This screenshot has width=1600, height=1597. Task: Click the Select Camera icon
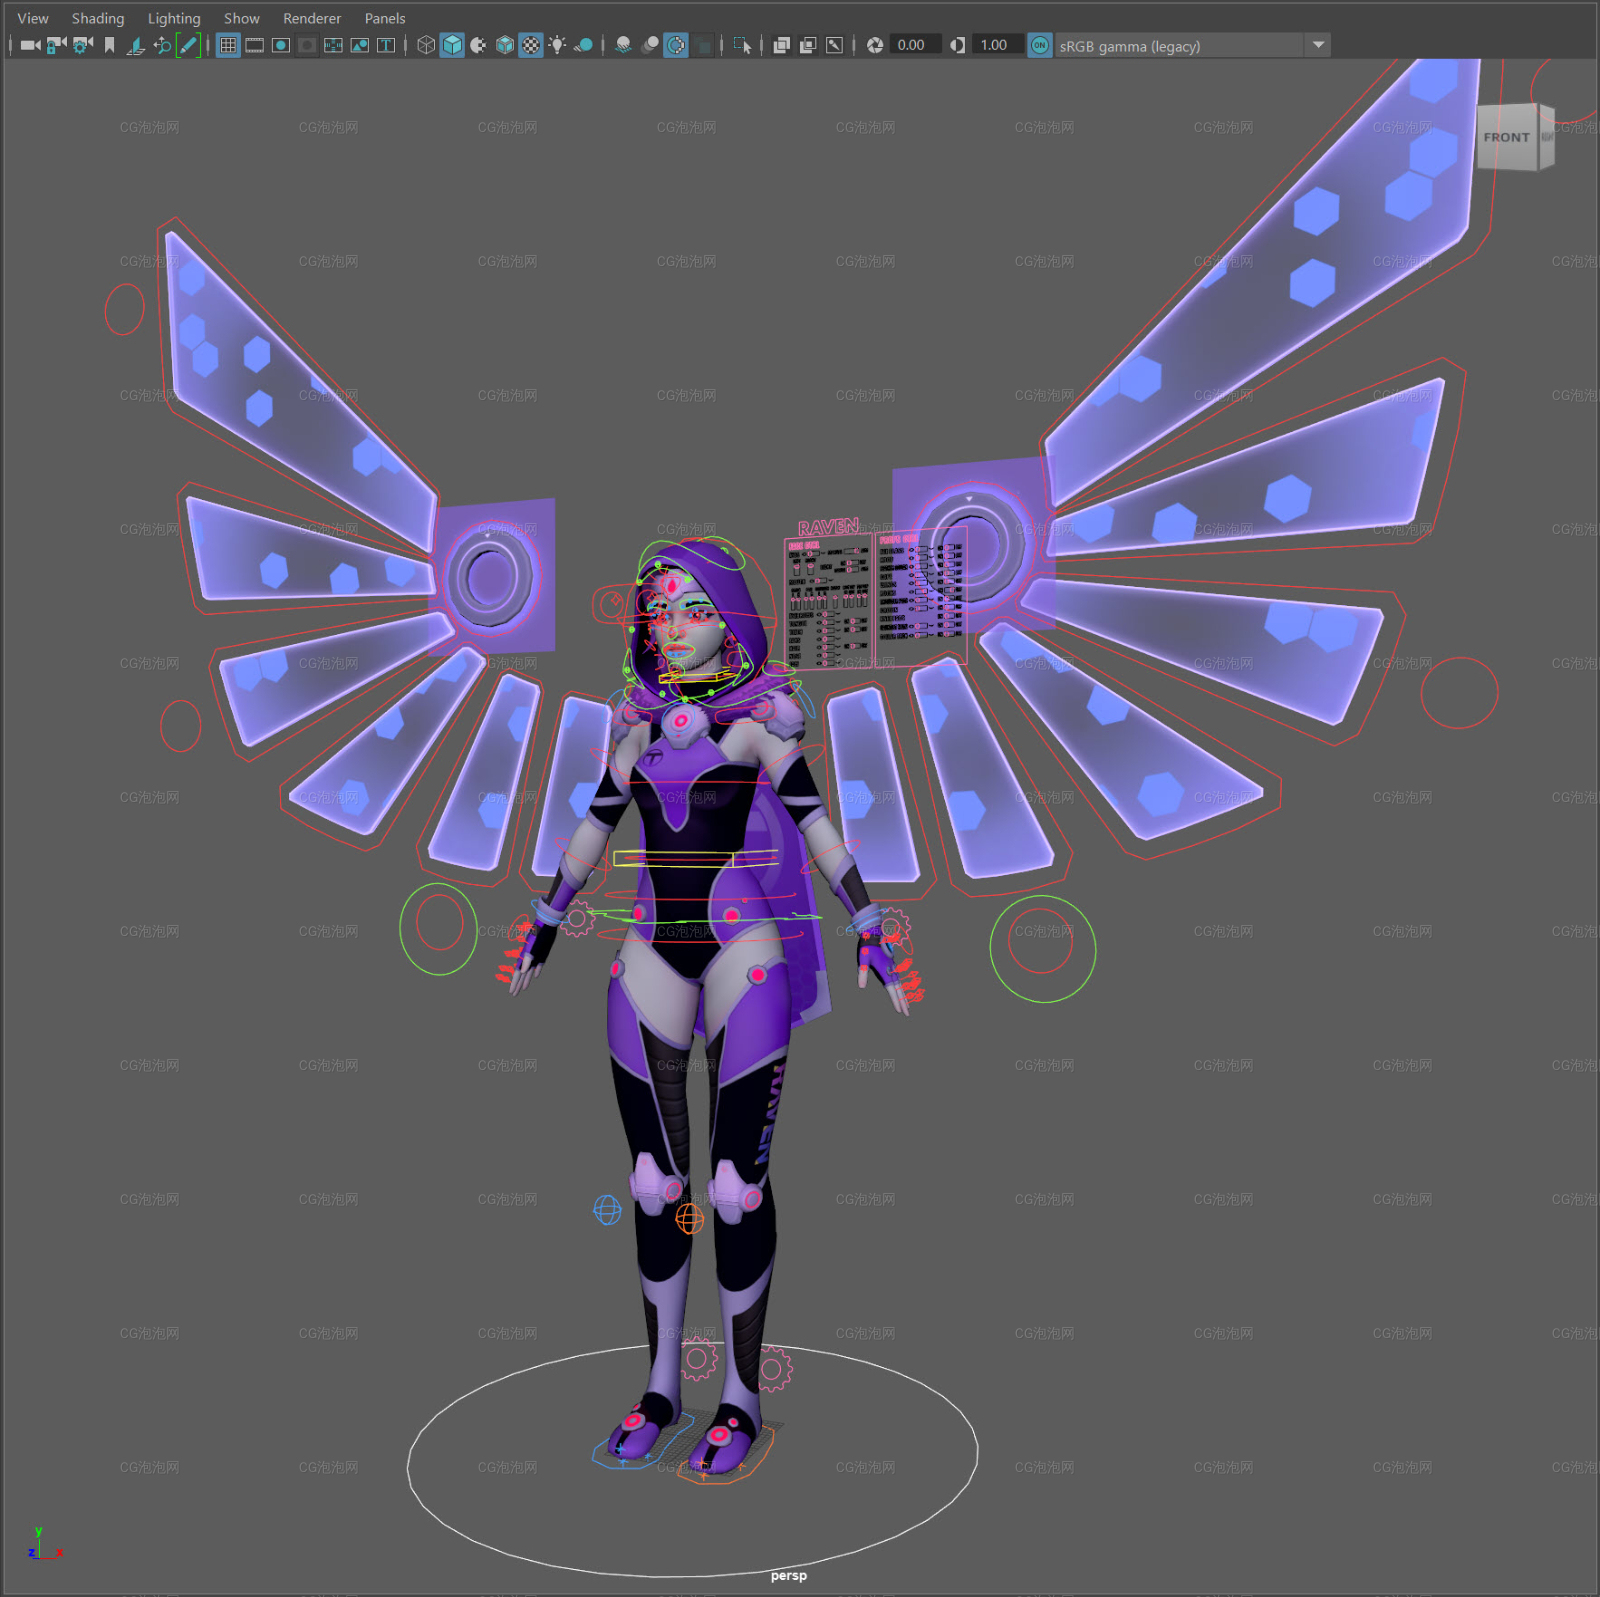pyautogui.click(x=30, y=45)
